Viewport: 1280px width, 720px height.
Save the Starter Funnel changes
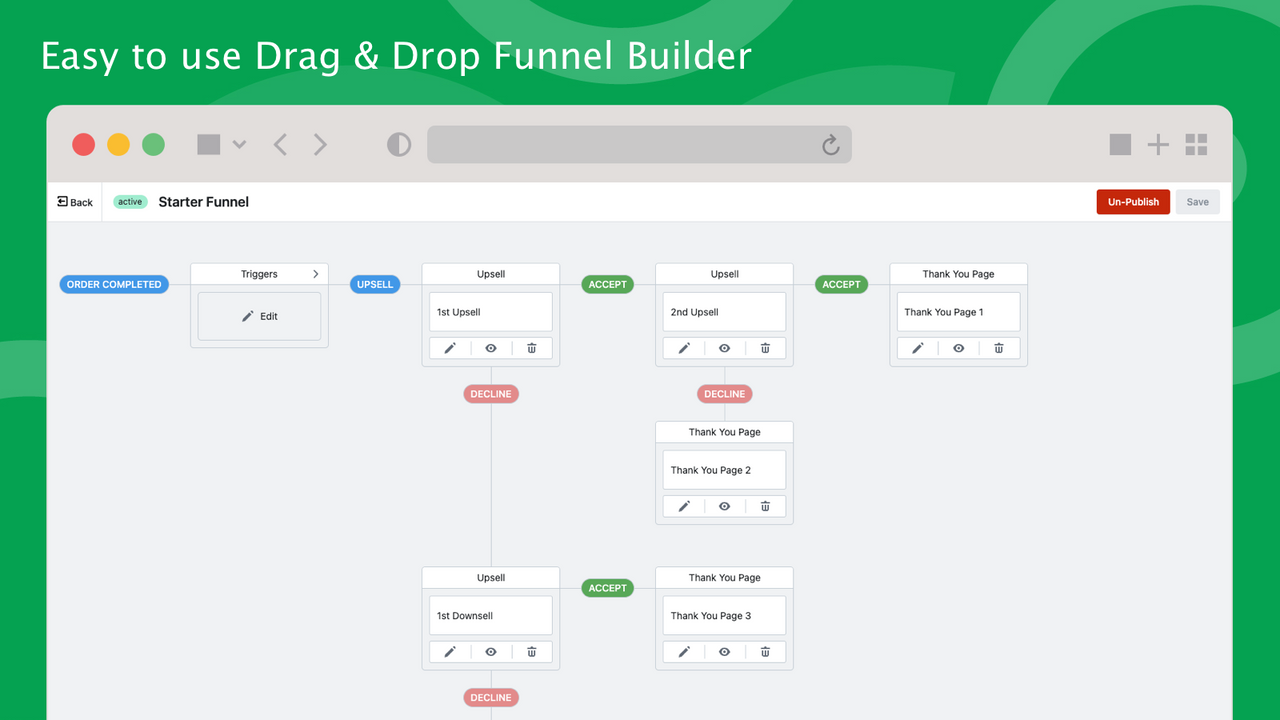(1197, 201)
